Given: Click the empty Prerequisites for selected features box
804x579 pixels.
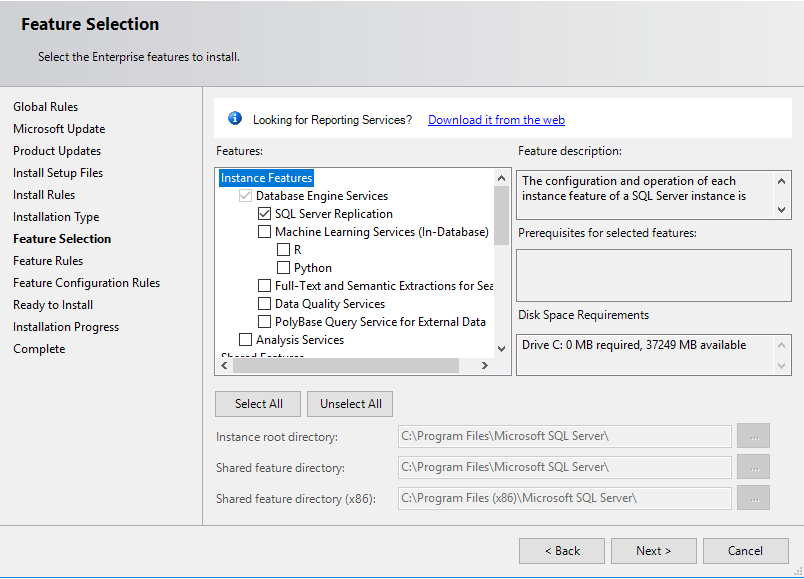Looking at the screenshot, I should point(654,275).
